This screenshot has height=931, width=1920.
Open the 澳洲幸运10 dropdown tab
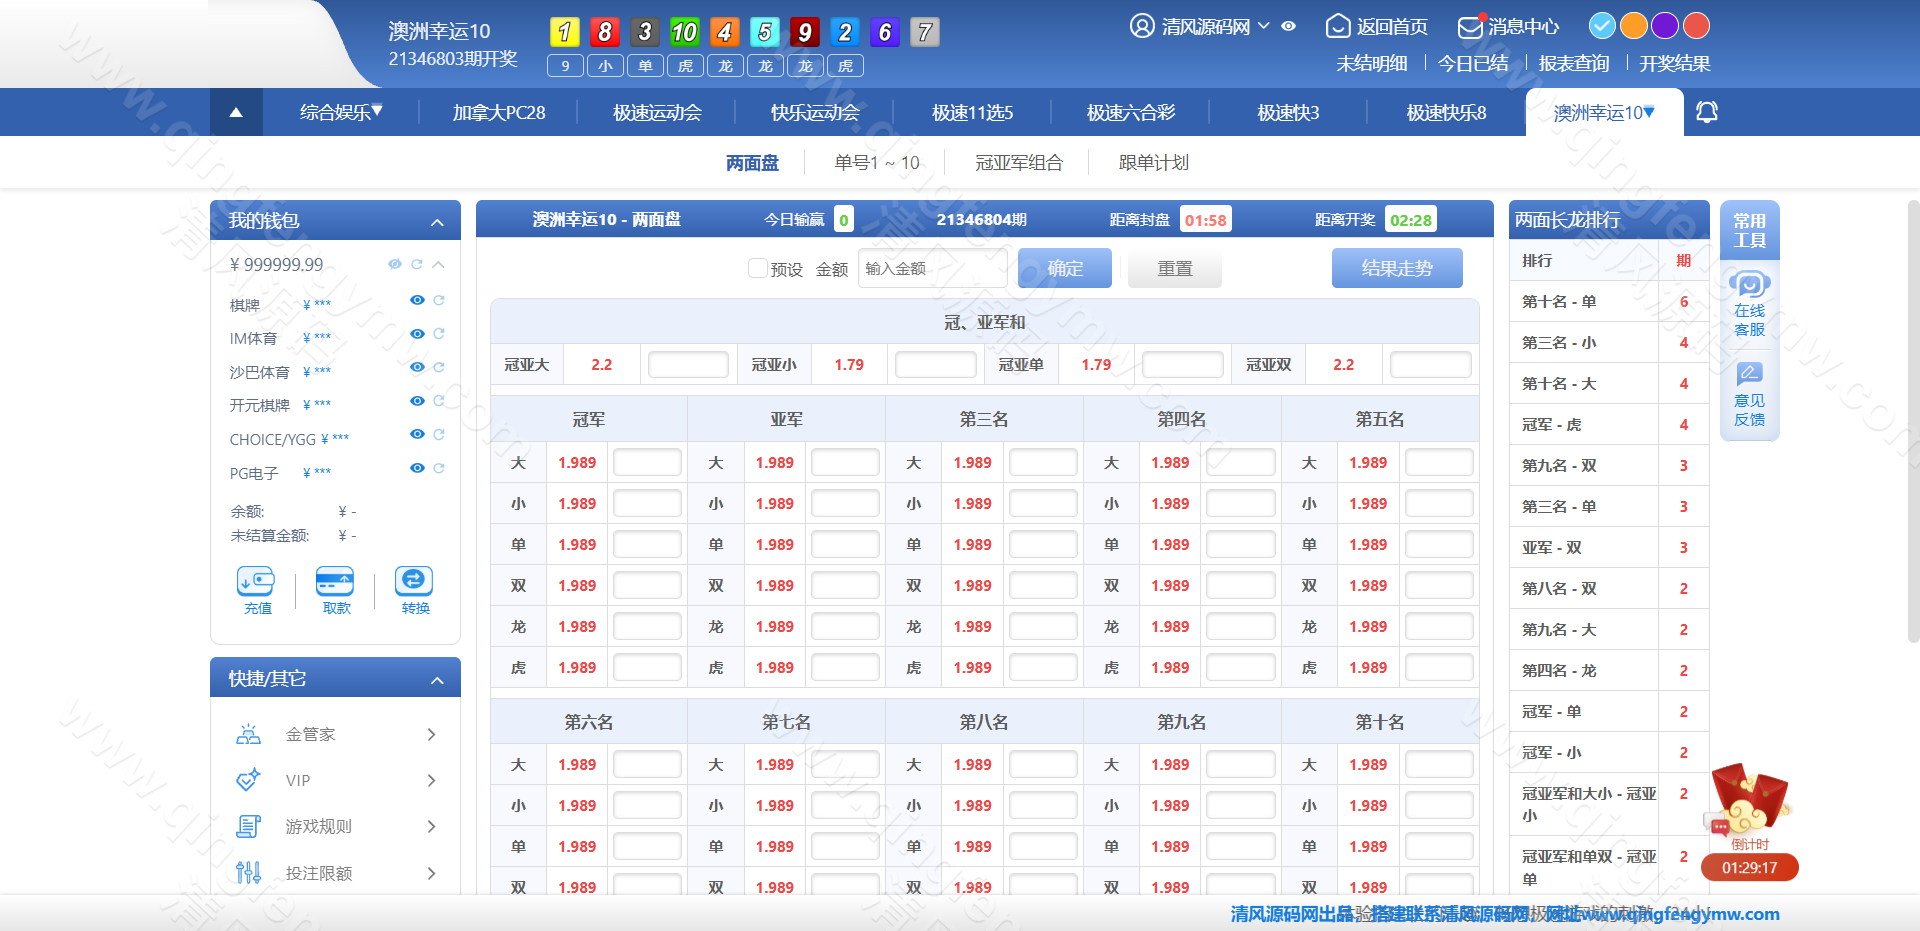(1604, 113)
